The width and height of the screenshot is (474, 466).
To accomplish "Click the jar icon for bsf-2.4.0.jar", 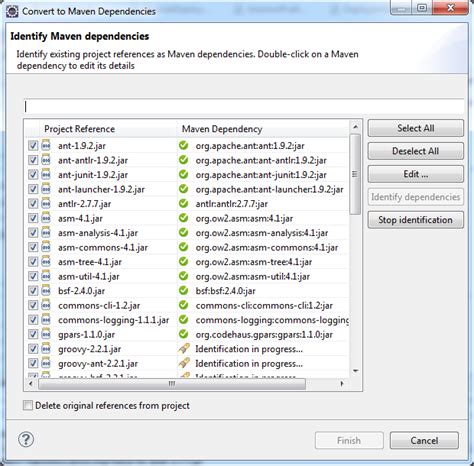I will 46,291.
